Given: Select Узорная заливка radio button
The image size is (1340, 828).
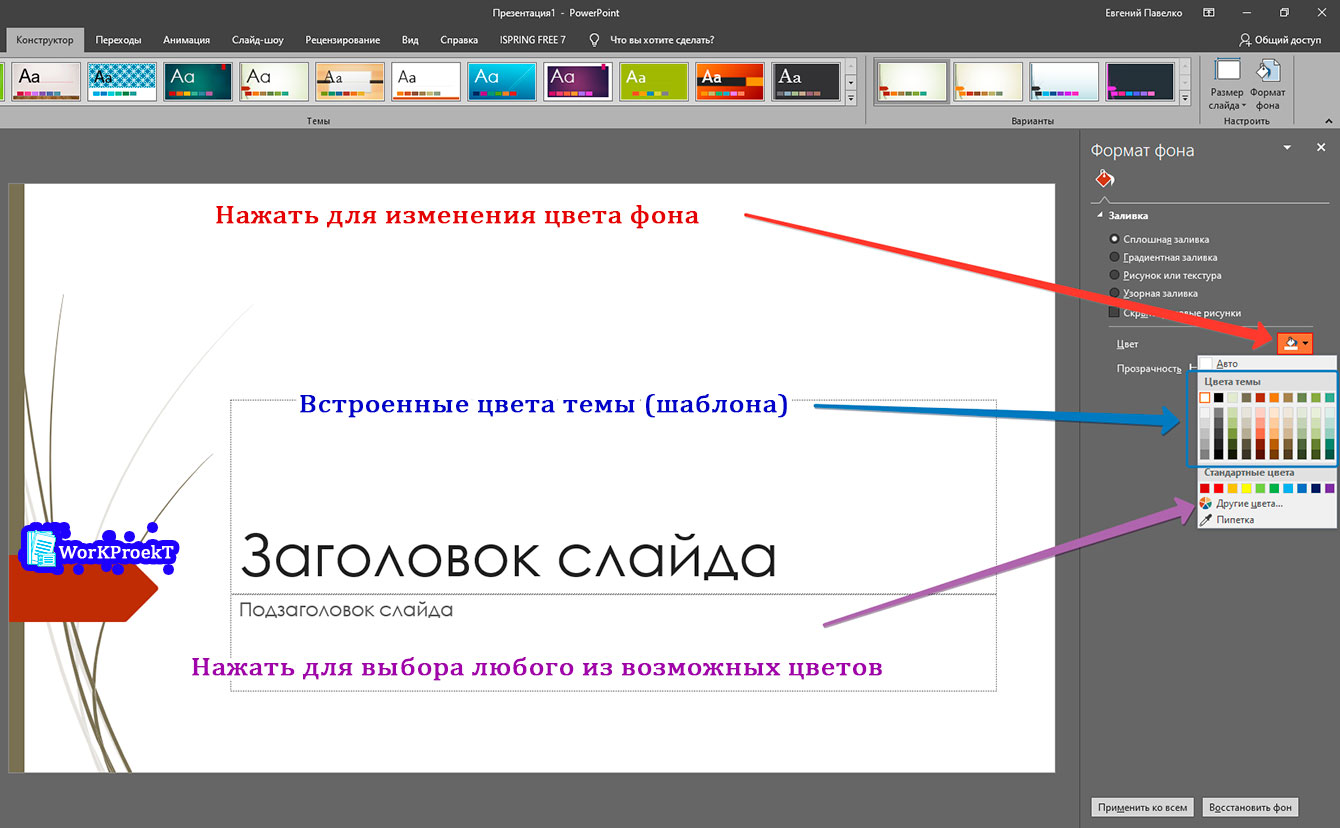Looking at the screenshot, I should coord(1115,293).
